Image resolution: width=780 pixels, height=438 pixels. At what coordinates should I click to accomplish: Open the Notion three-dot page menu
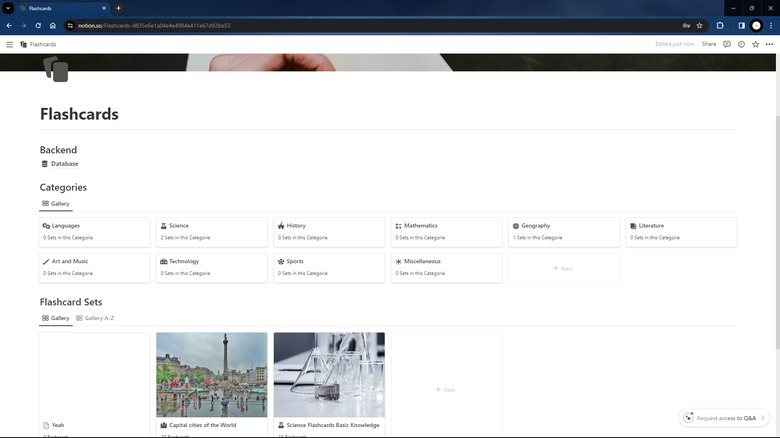(x=770, y=44)
